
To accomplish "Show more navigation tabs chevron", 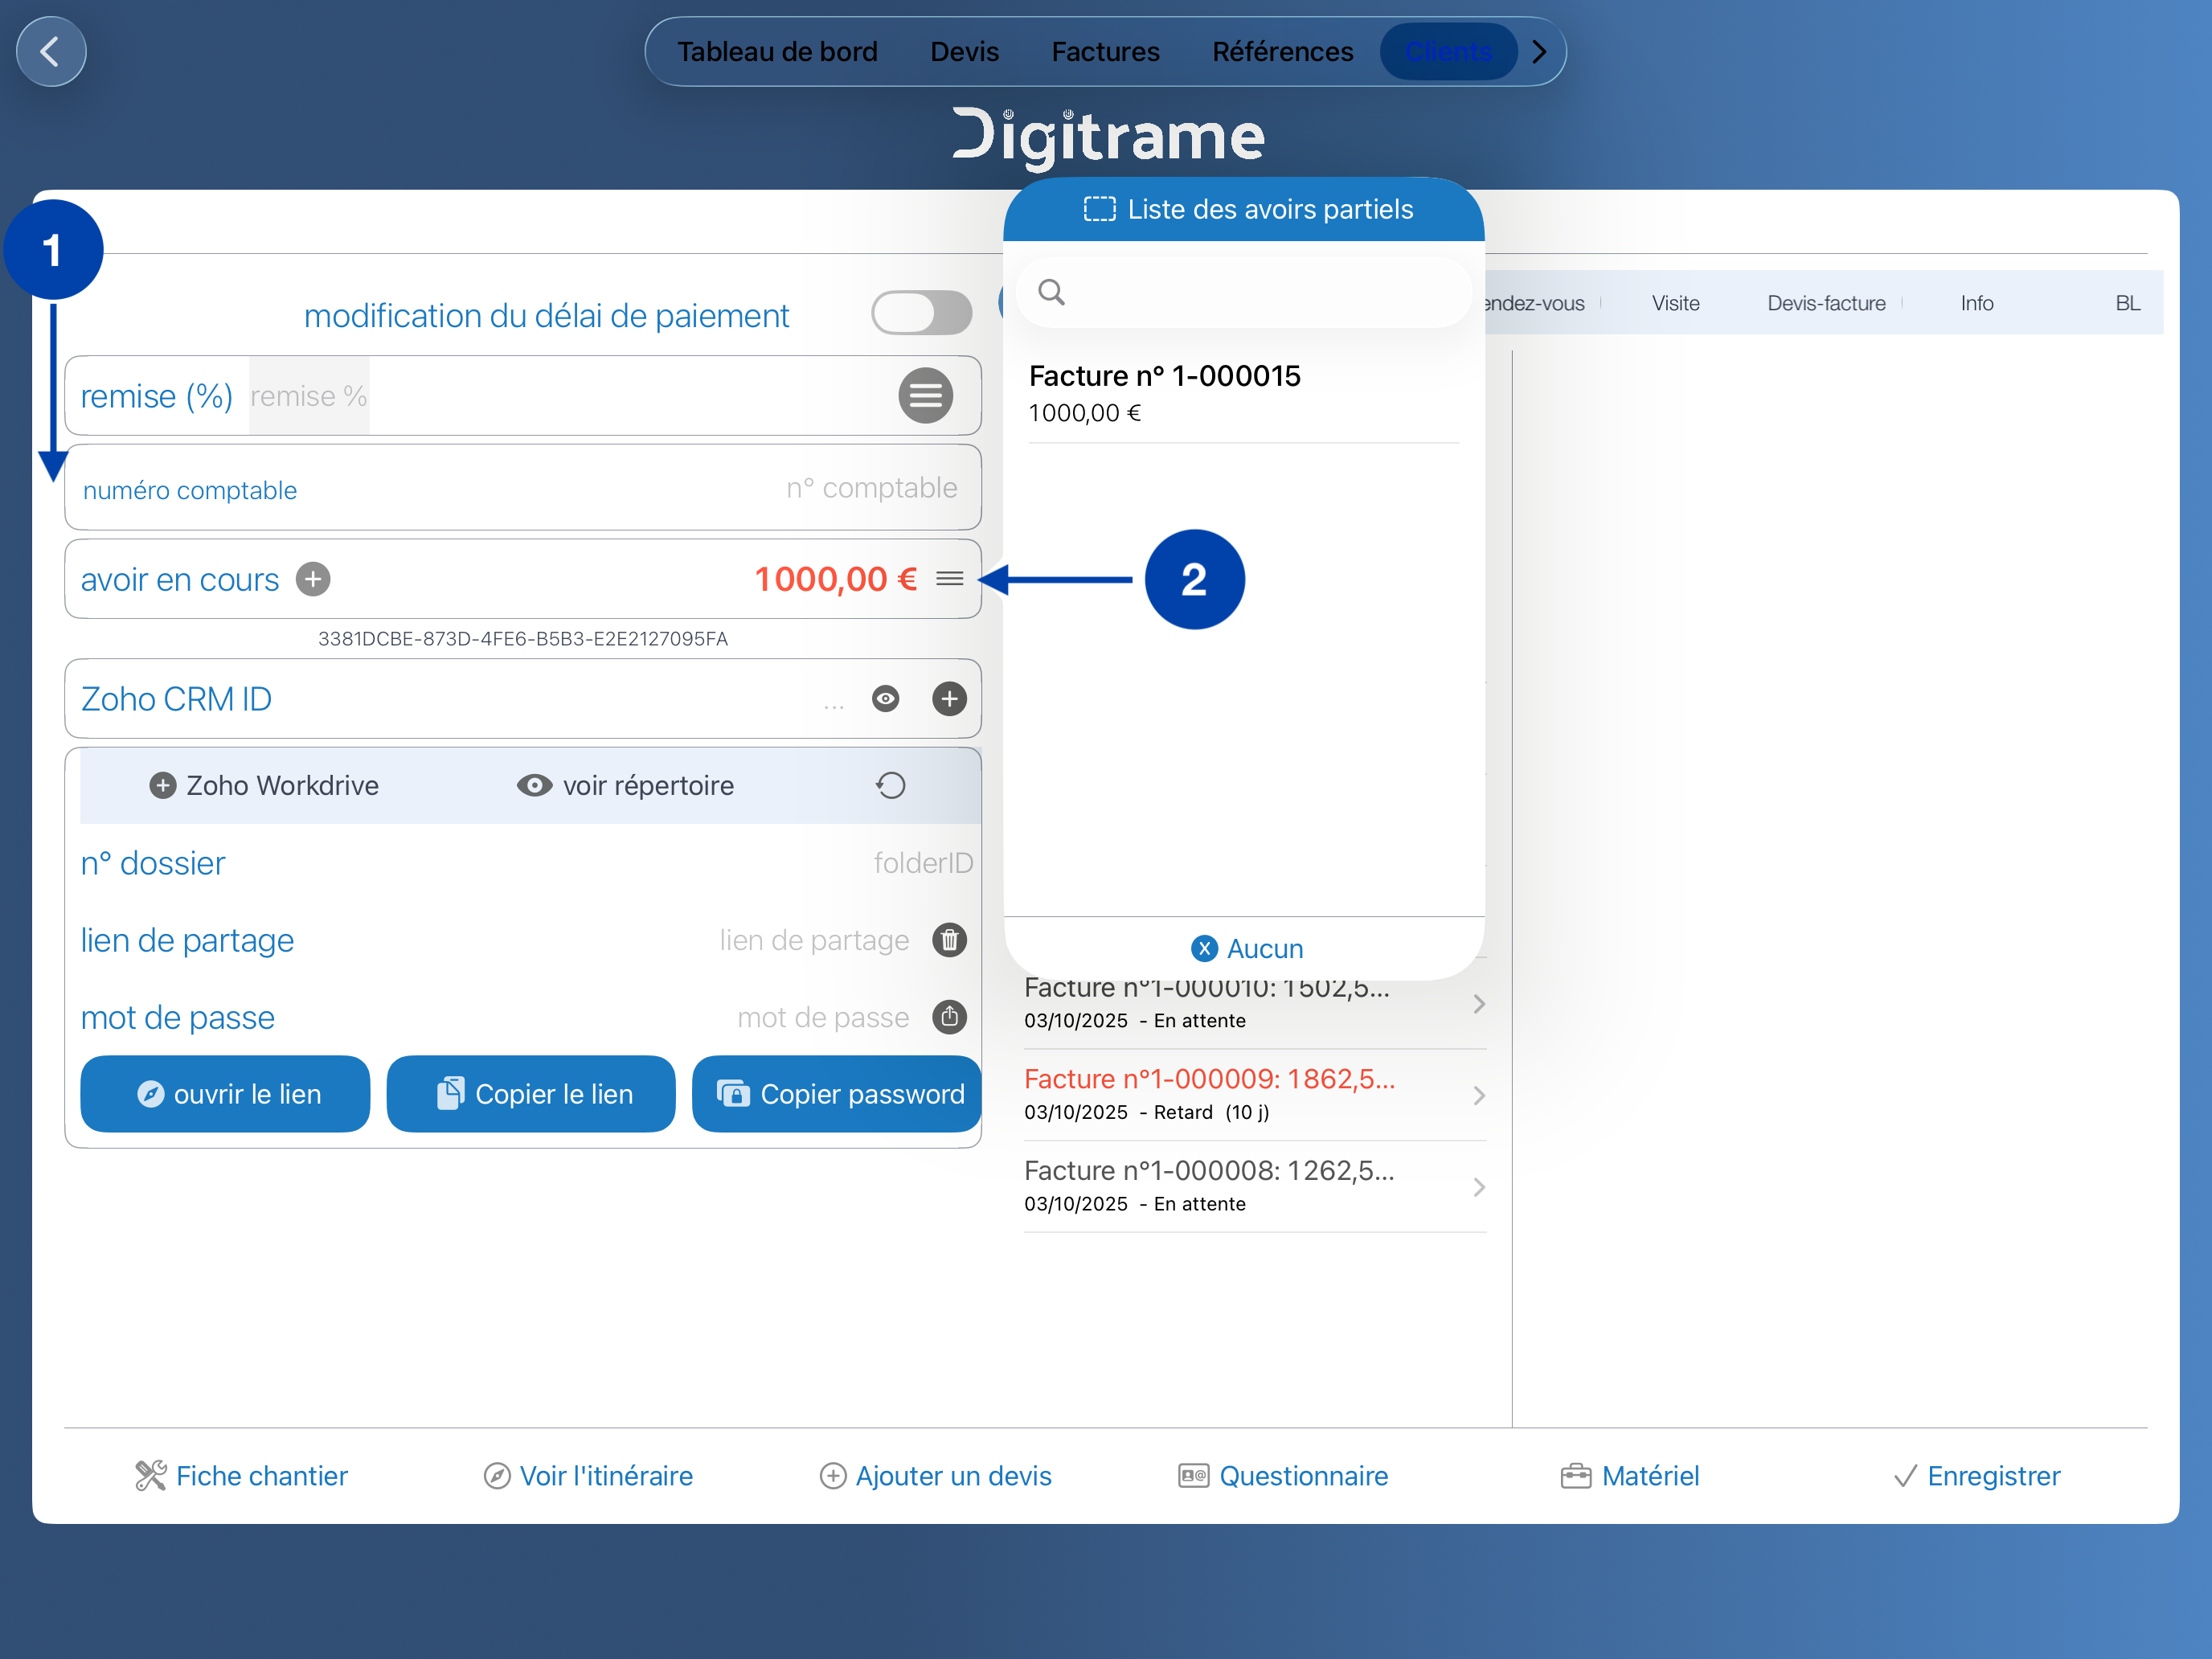I will tap(1540, 51).
